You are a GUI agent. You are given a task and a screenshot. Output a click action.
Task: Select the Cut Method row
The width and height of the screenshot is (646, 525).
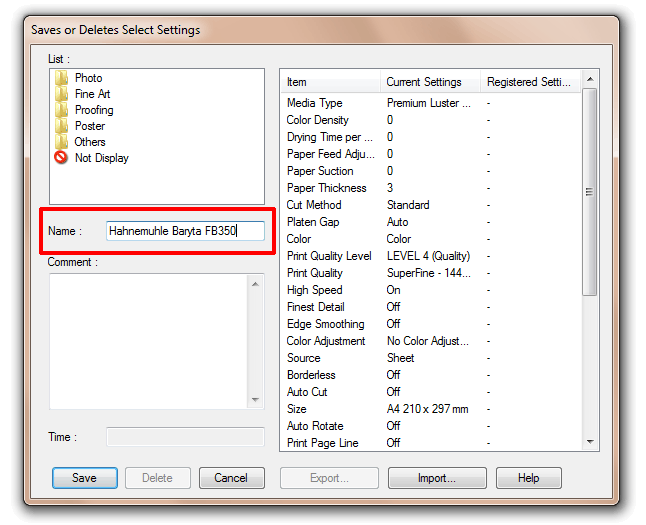pyautogui.click(x=431, y=205)
